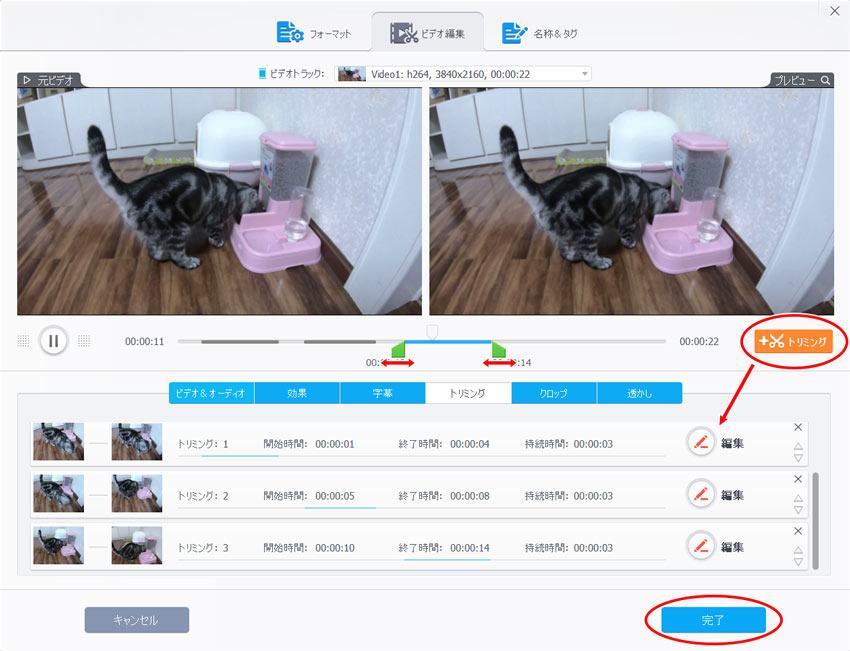The width and height of the screenshot is (850, 651).
Task: Click the pencil edit icon for トリミング 1
Action: (x=701, y=441)
